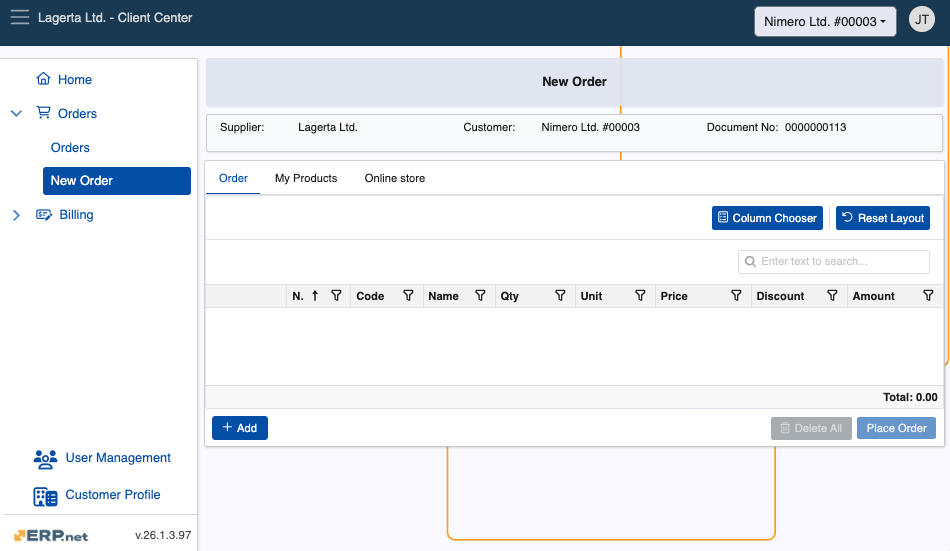This screenshot has height=551, width=950.
Task: Collapse the Orders menu chevron
Action: pyautogui.click(x=16, y=113)
